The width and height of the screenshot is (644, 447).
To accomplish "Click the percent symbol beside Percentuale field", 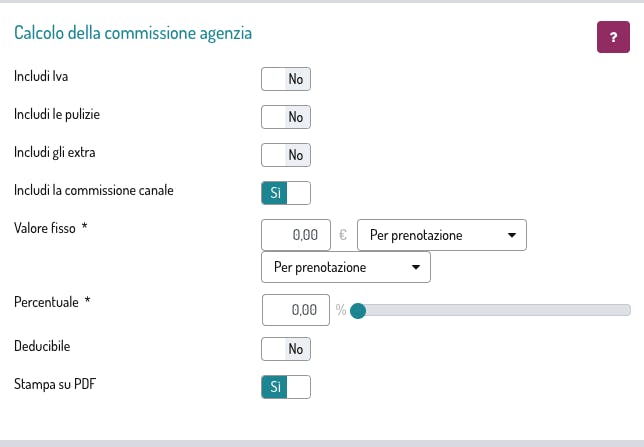I will tap(341, 310).
